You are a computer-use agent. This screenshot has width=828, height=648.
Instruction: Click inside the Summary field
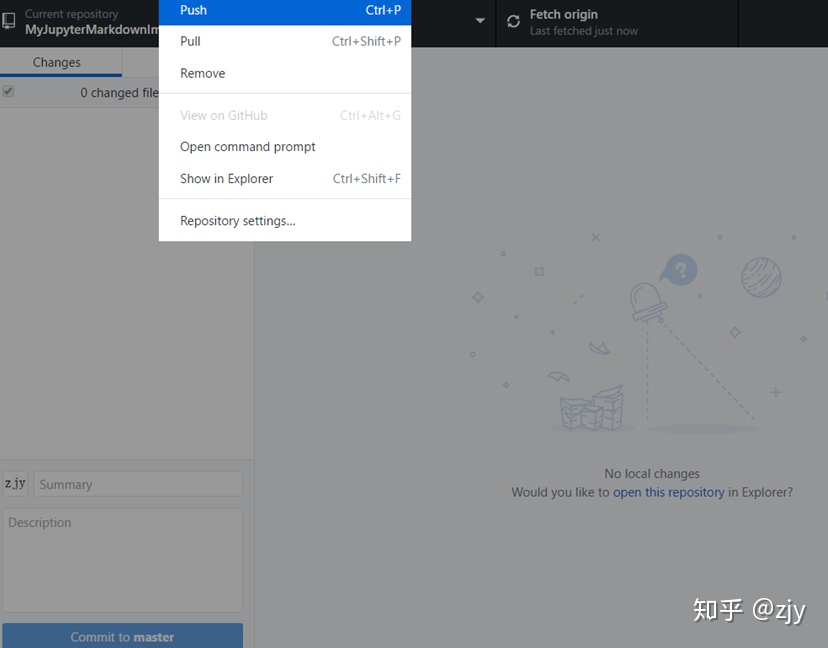137,483
